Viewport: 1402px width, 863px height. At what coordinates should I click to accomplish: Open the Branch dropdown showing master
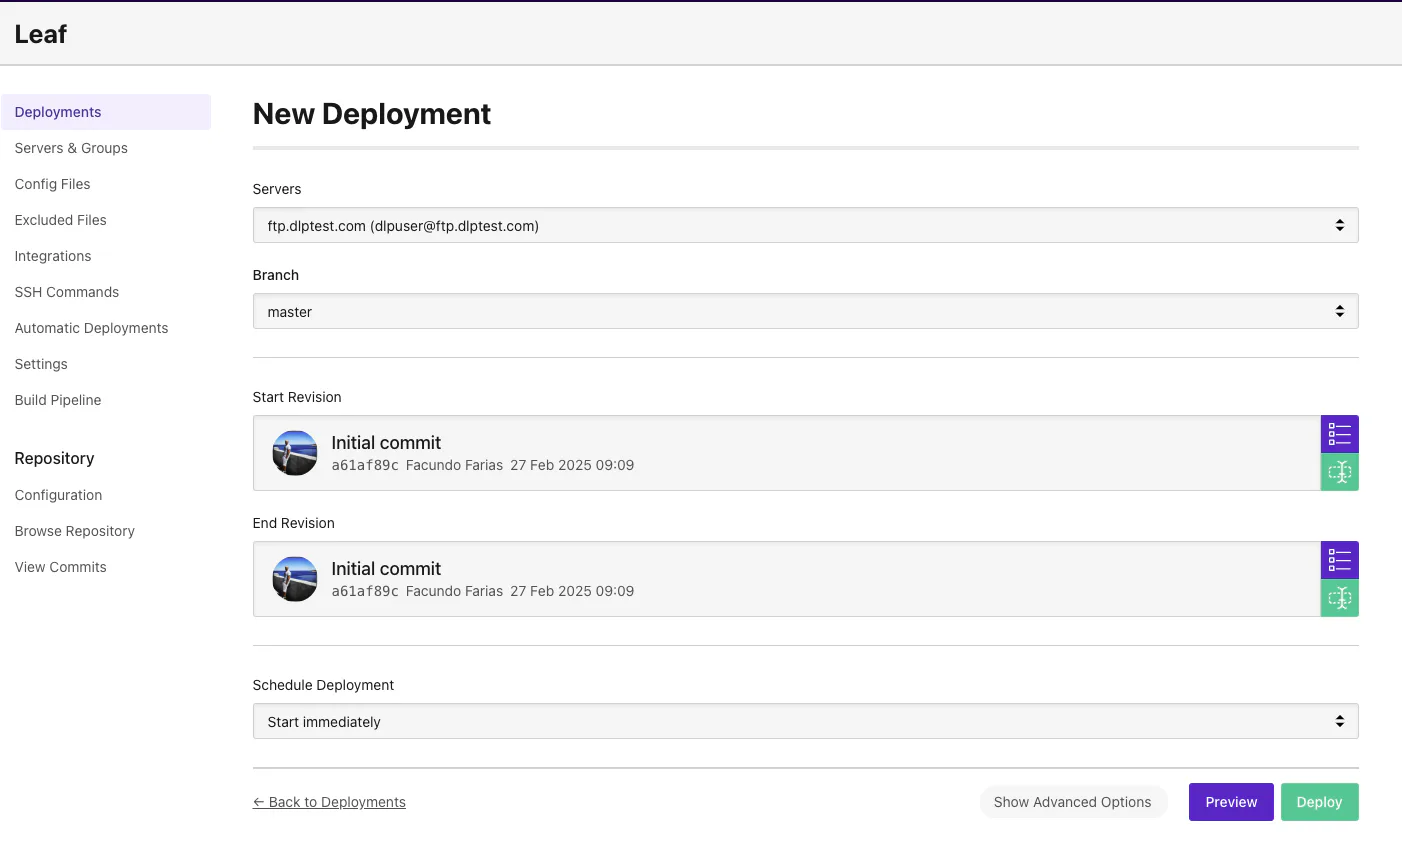(805, 311)
